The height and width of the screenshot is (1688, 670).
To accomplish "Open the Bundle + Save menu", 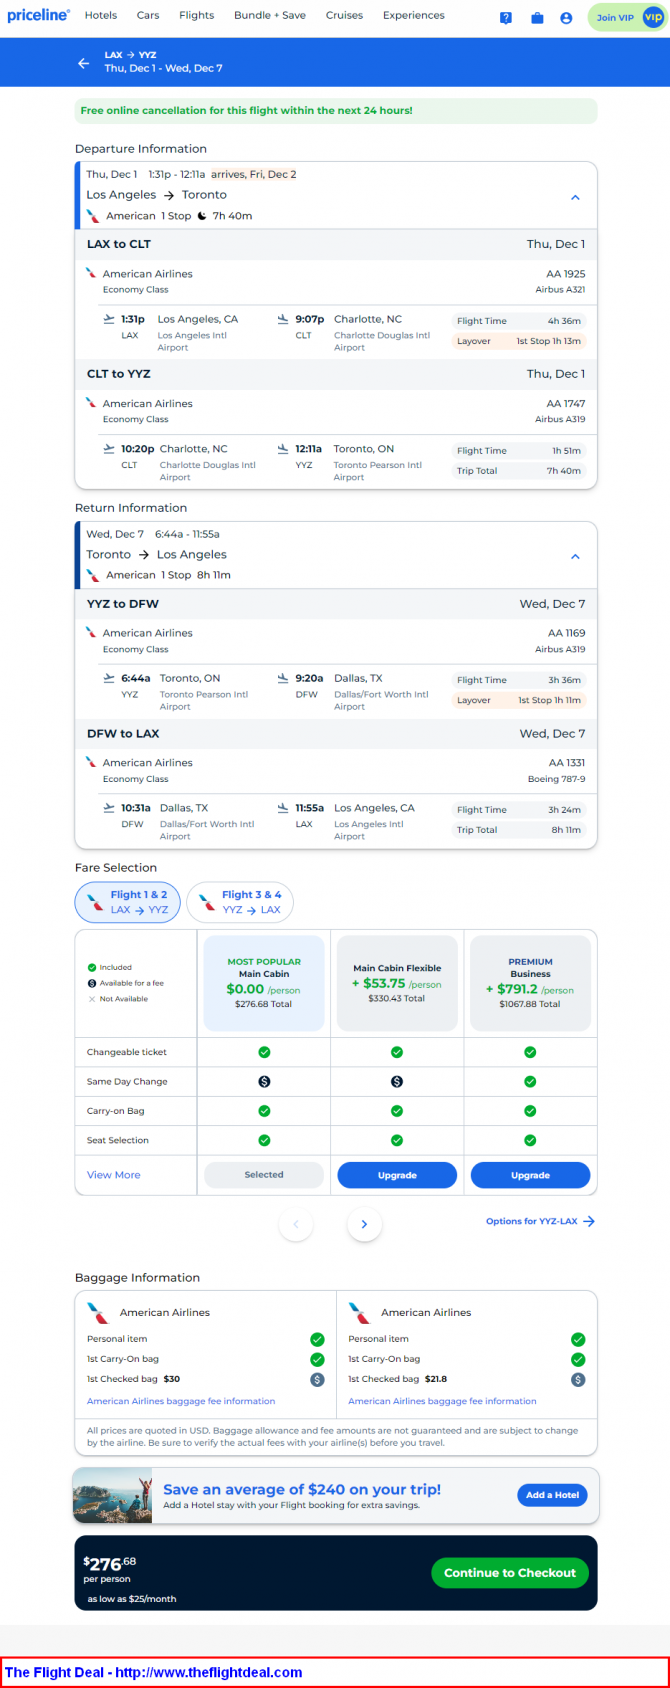I will click(x=270, y=15).
